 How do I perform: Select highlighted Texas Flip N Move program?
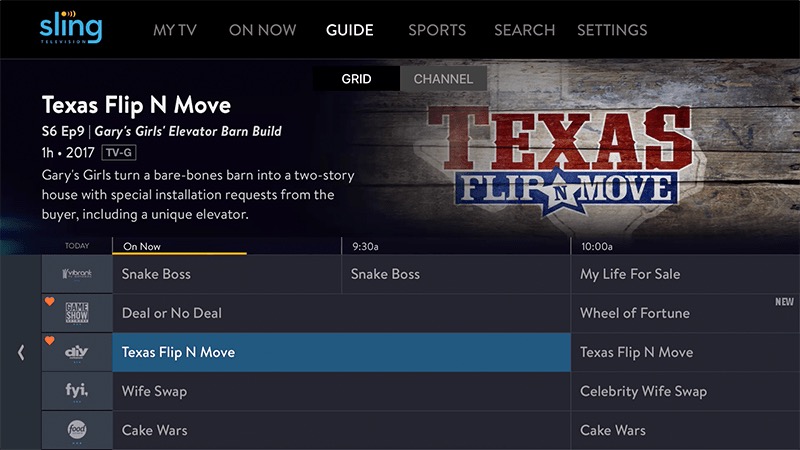click(x=341, y=352)
